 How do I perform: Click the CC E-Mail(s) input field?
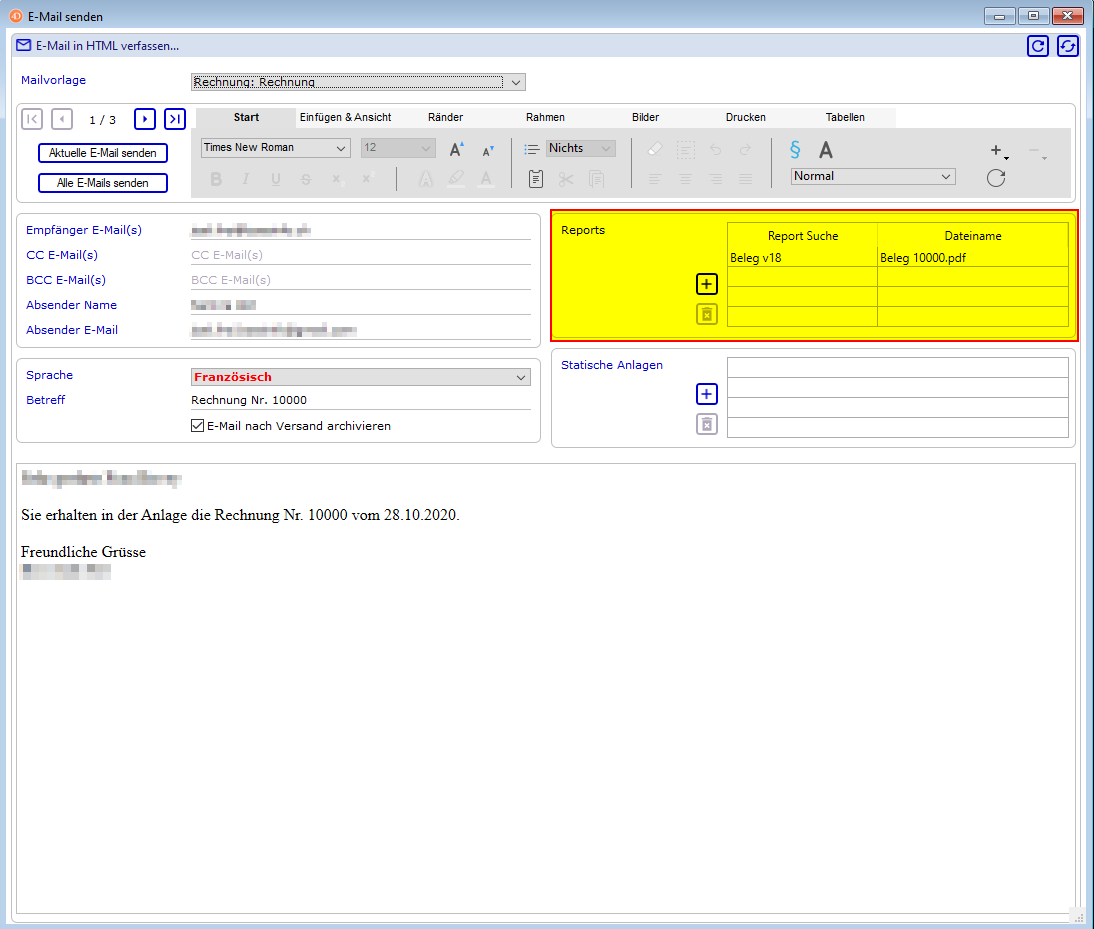point(360,255)
